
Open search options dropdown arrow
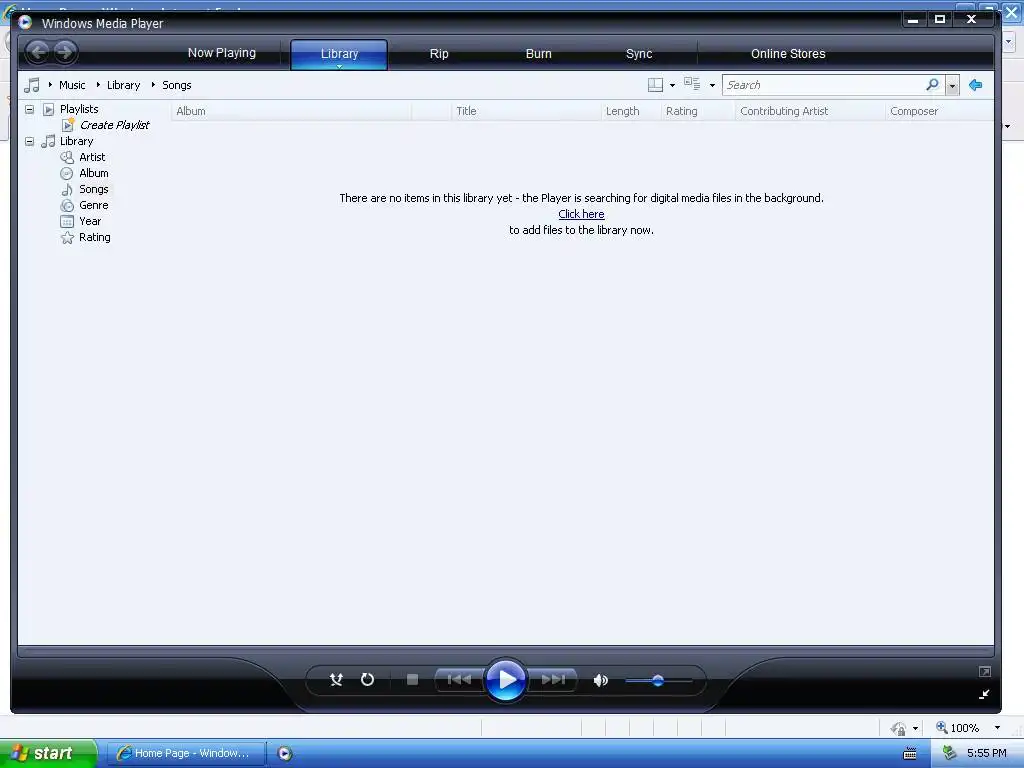click(952, 86)
